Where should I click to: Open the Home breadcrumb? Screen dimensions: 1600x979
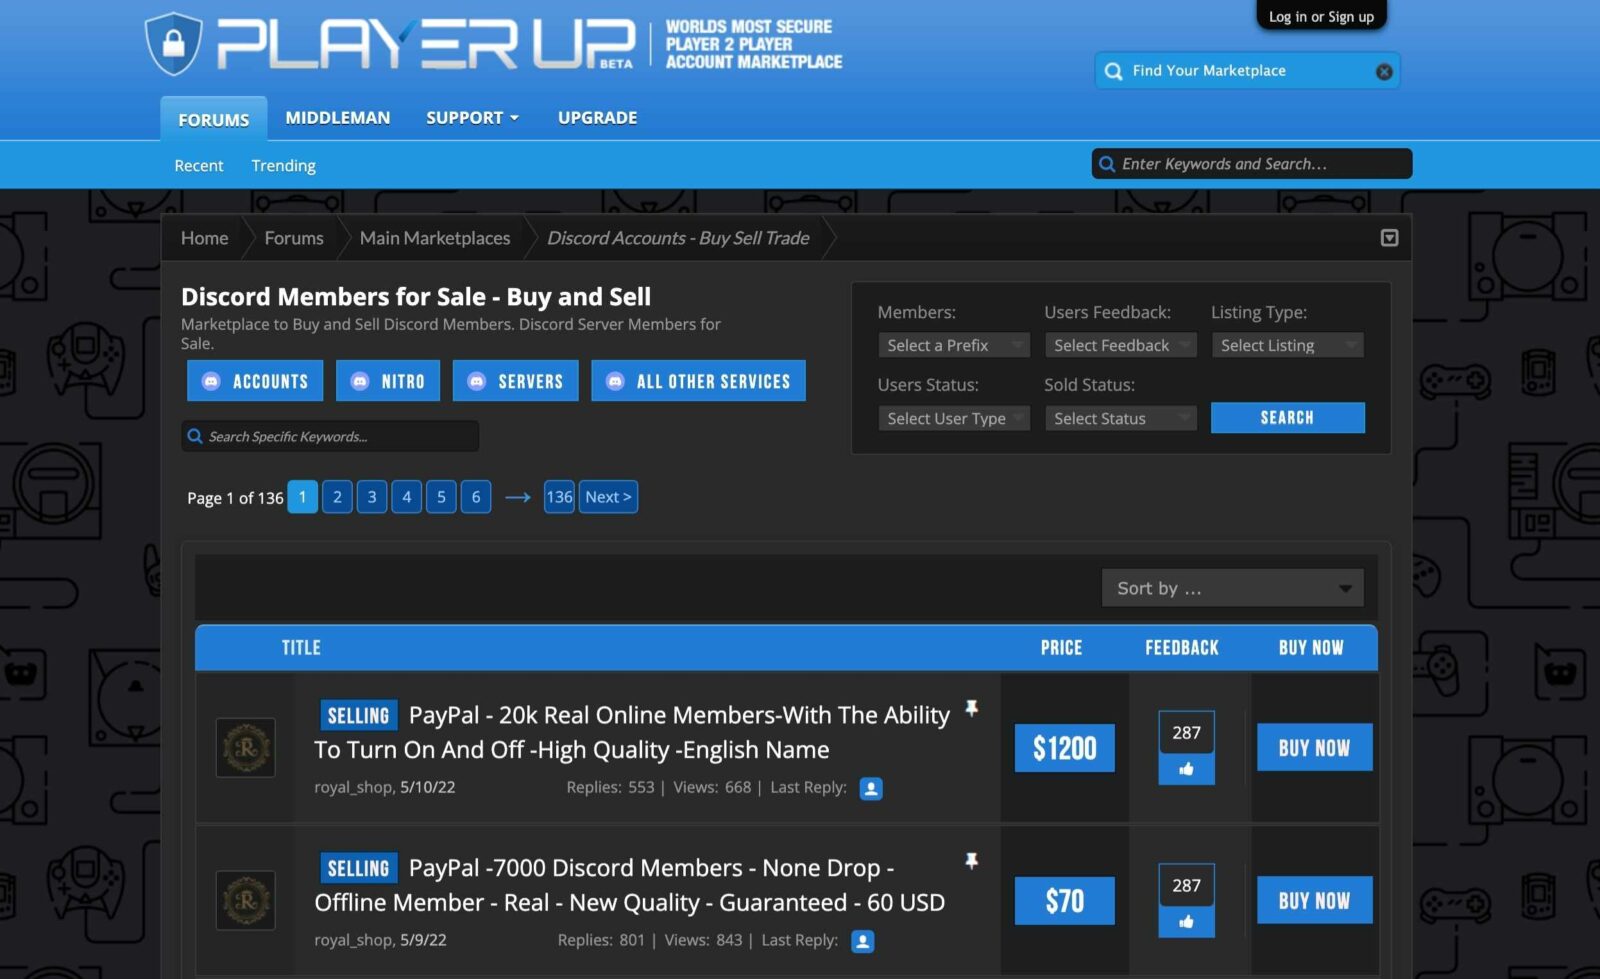(204, 238)
